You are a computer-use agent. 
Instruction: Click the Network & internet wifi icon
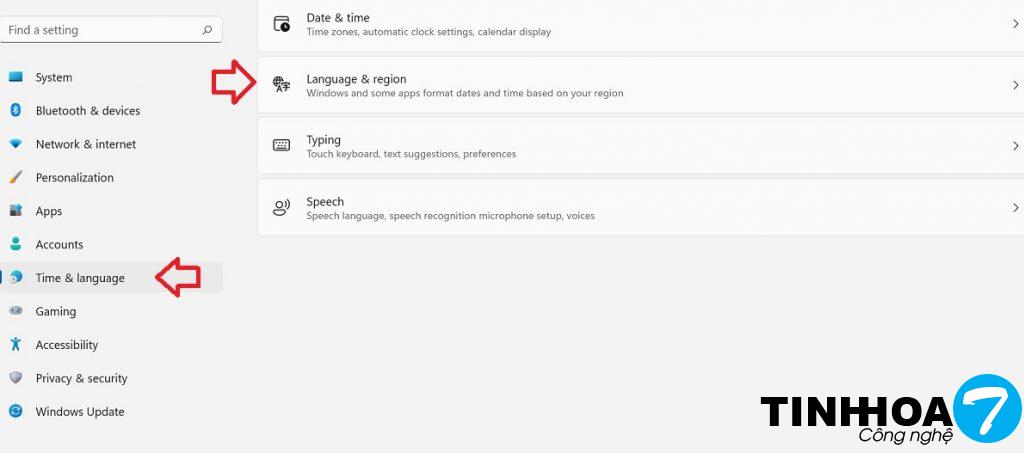(15, 144)
